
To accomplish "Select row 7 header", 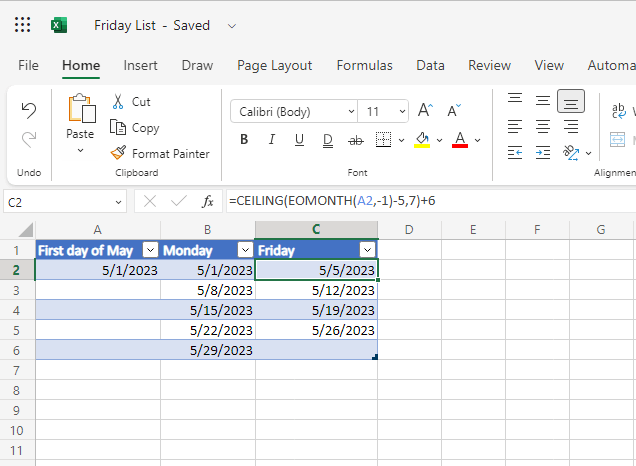I will [x=17, y=370].
